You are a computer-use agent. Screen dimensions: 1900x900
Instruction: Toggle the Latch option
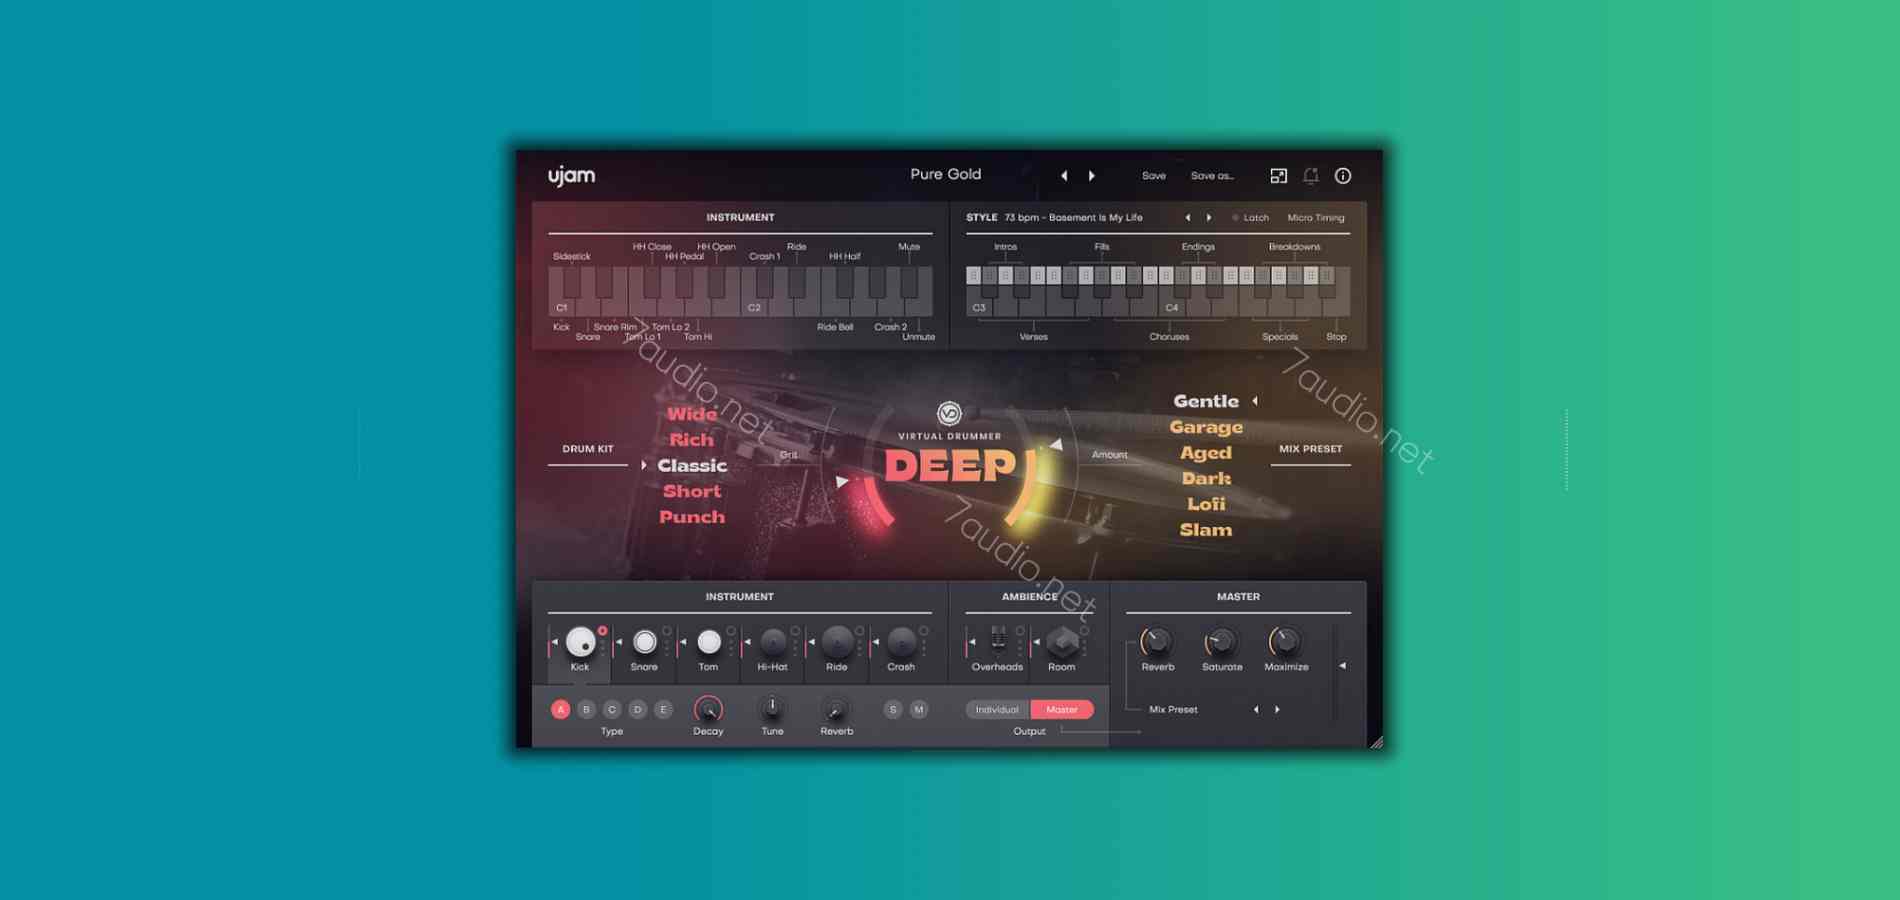point(1250,218)
